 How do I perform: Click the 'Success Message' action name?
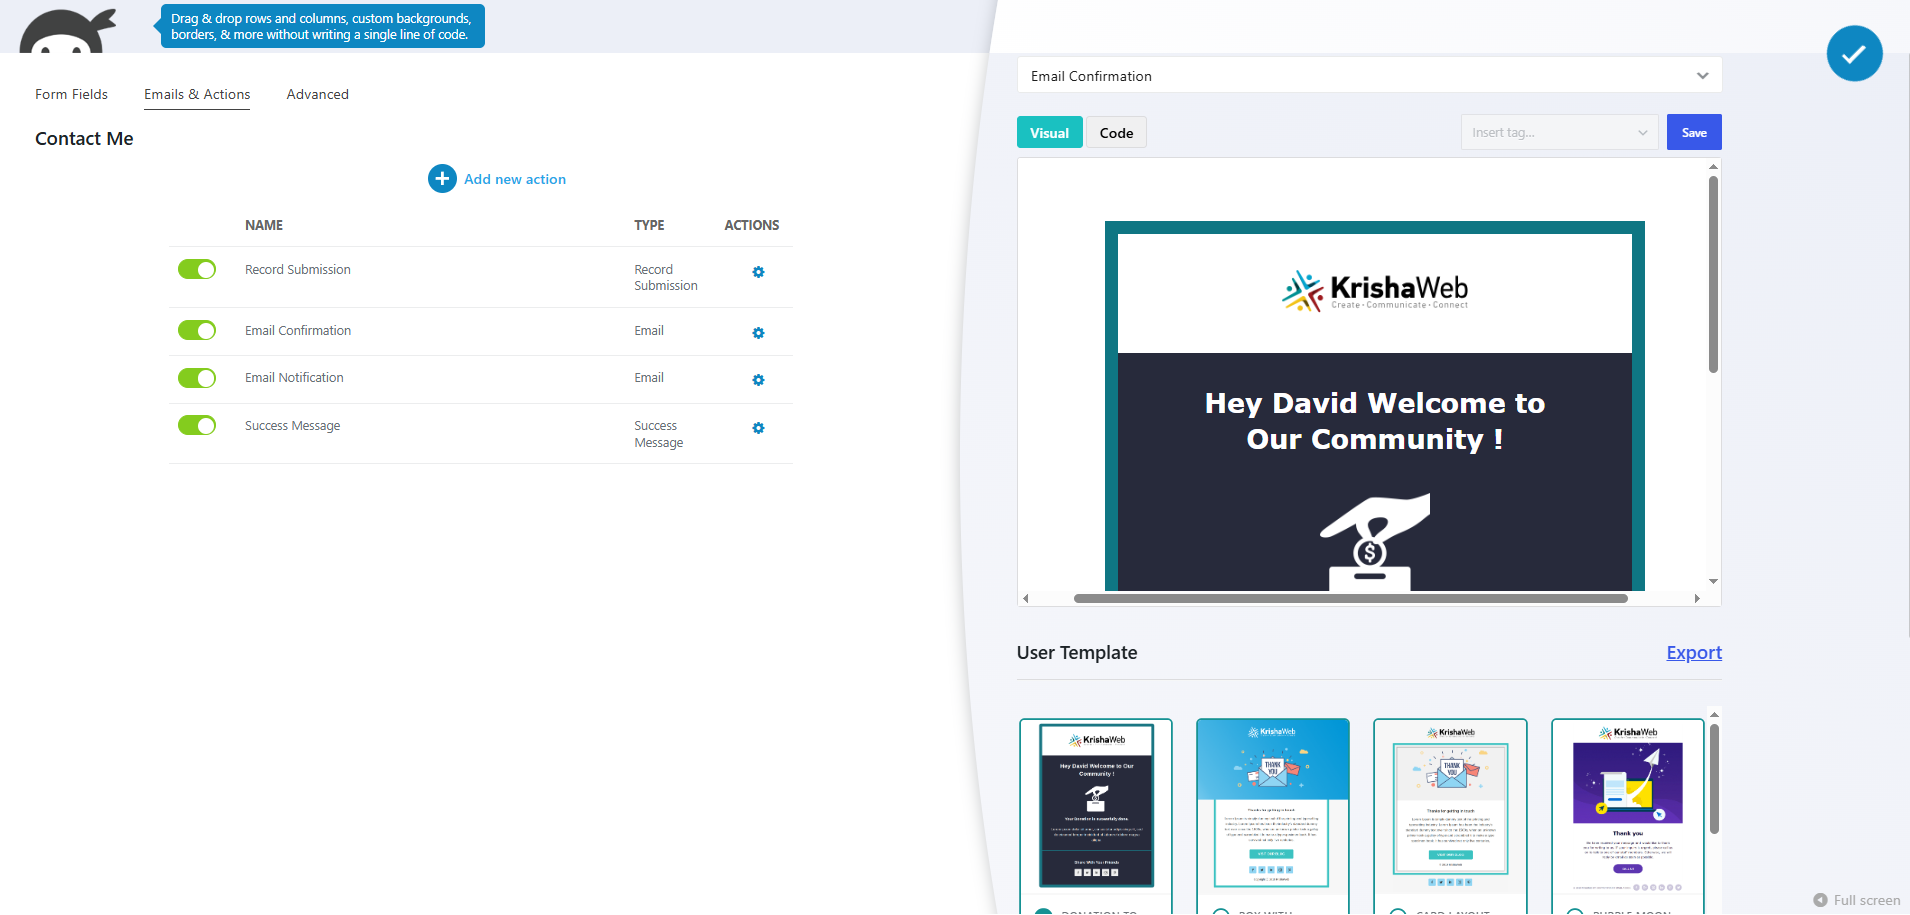[x=292, y=426]
